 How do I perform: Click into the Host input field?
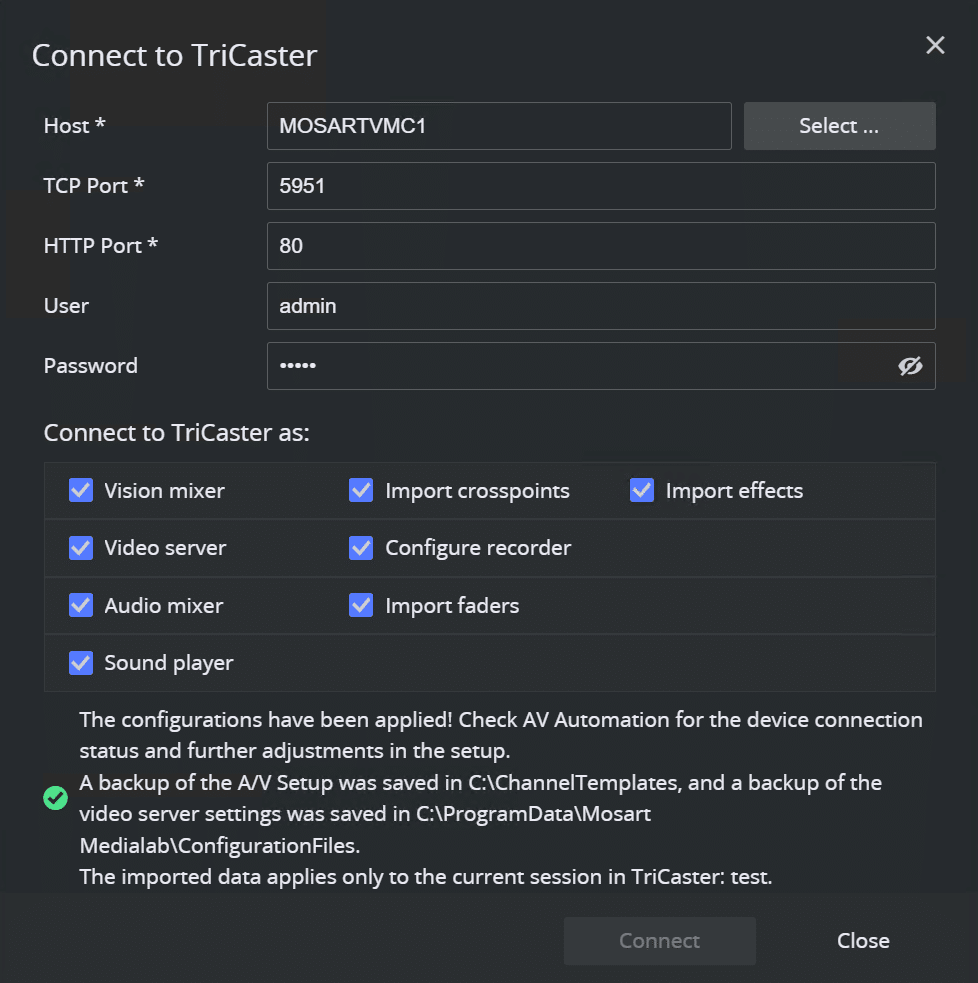(x=499, y=126)
